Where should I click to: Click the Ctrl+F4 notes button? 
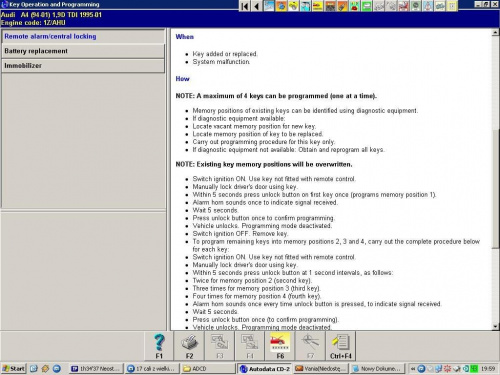tap(341, 346)
